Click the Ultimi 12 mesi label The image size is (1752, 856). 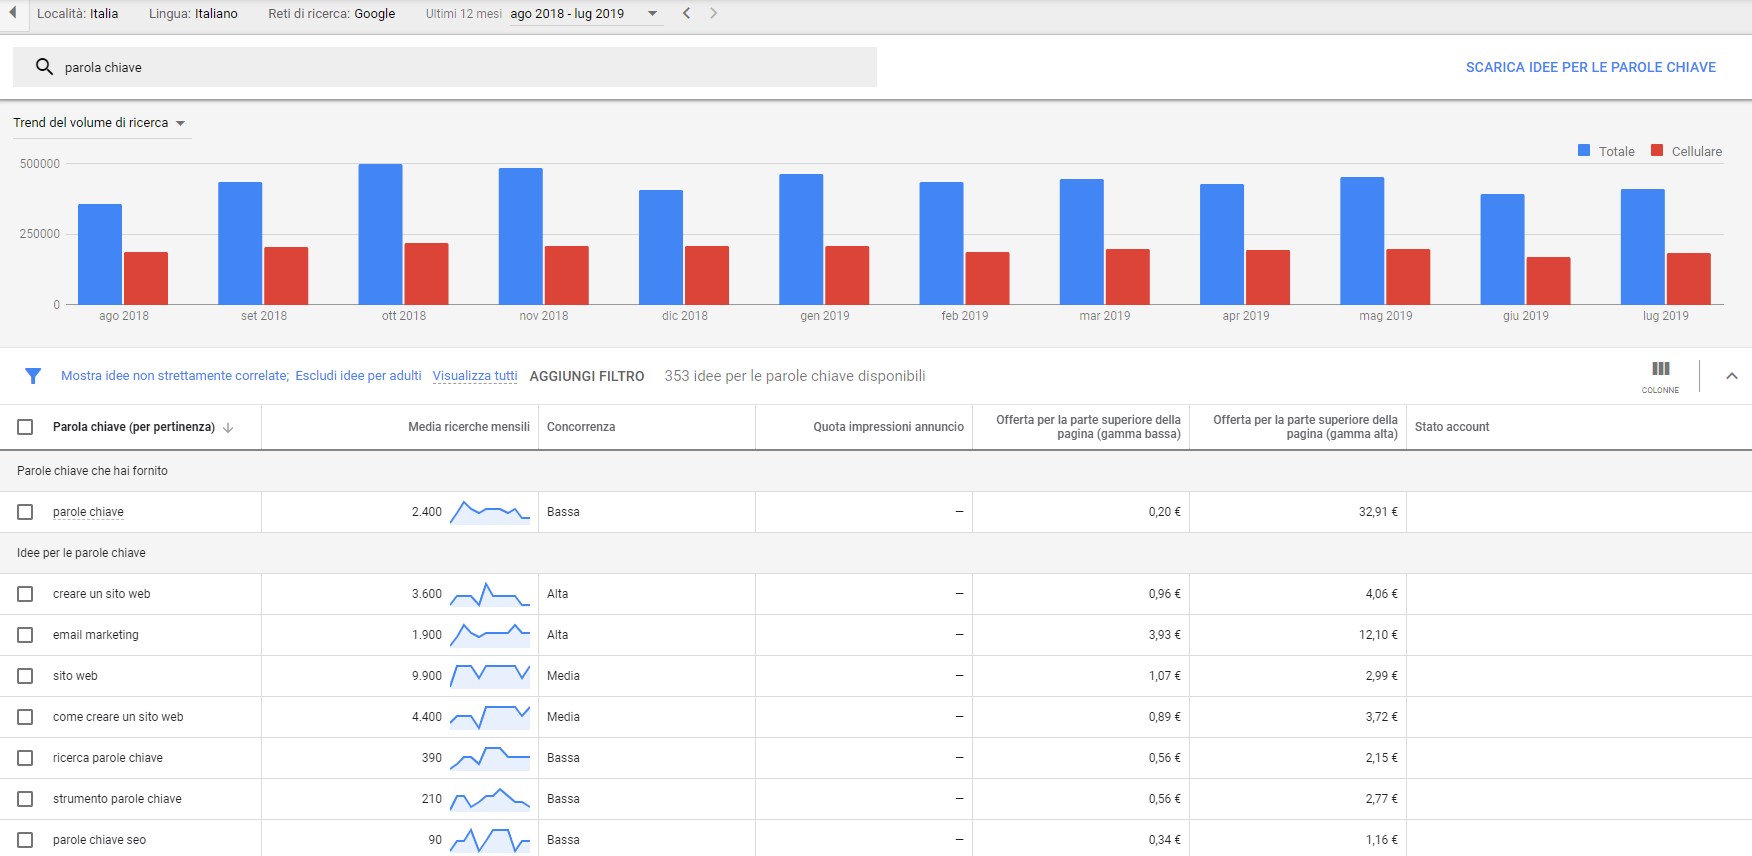(464, 14)
